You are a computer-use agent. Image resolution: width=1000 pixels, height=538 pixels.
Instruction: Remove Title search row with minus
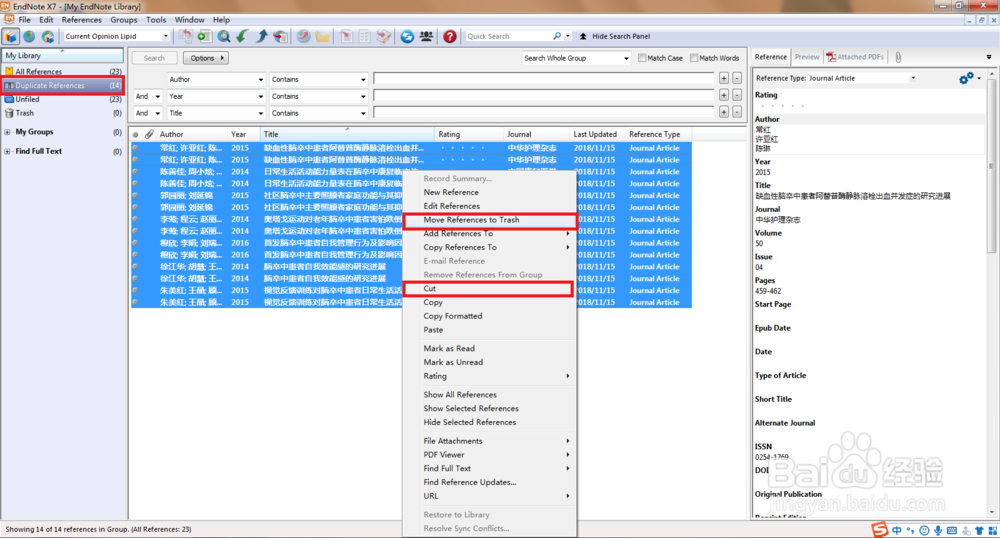737,112
